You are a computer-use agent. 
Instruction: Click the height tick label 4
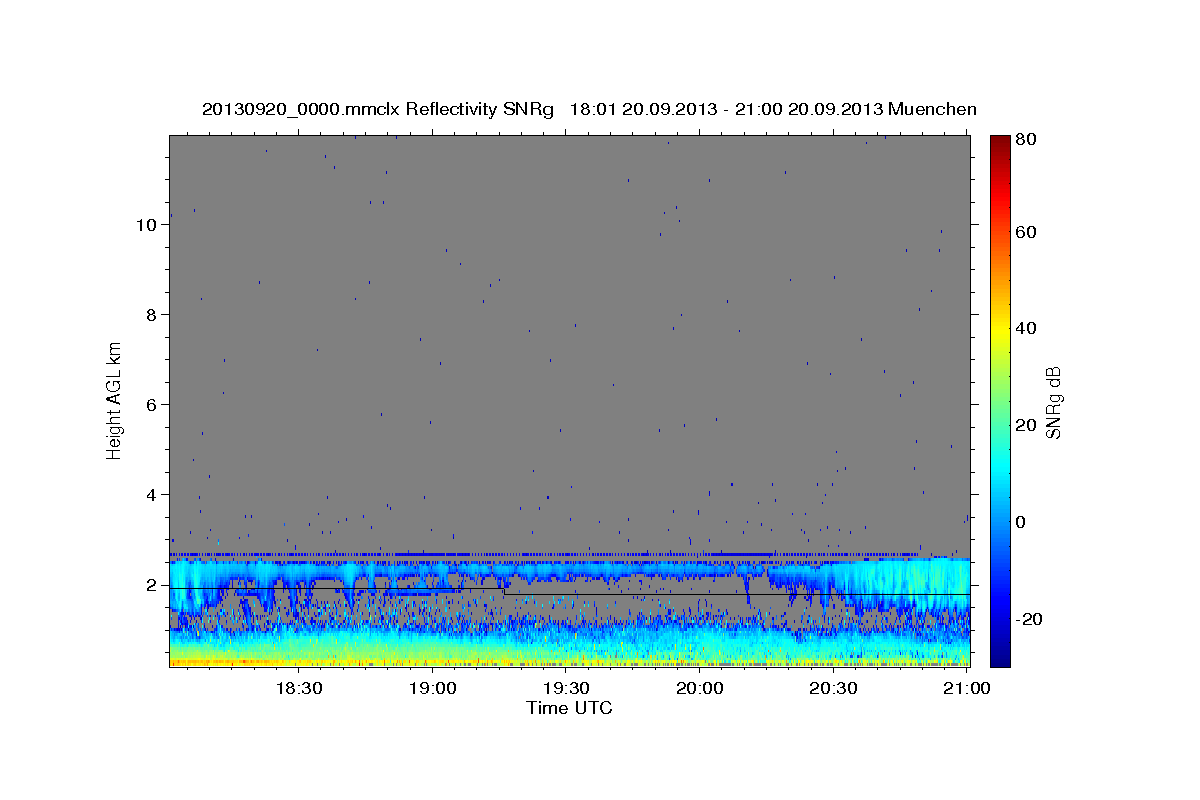[152, 495]
